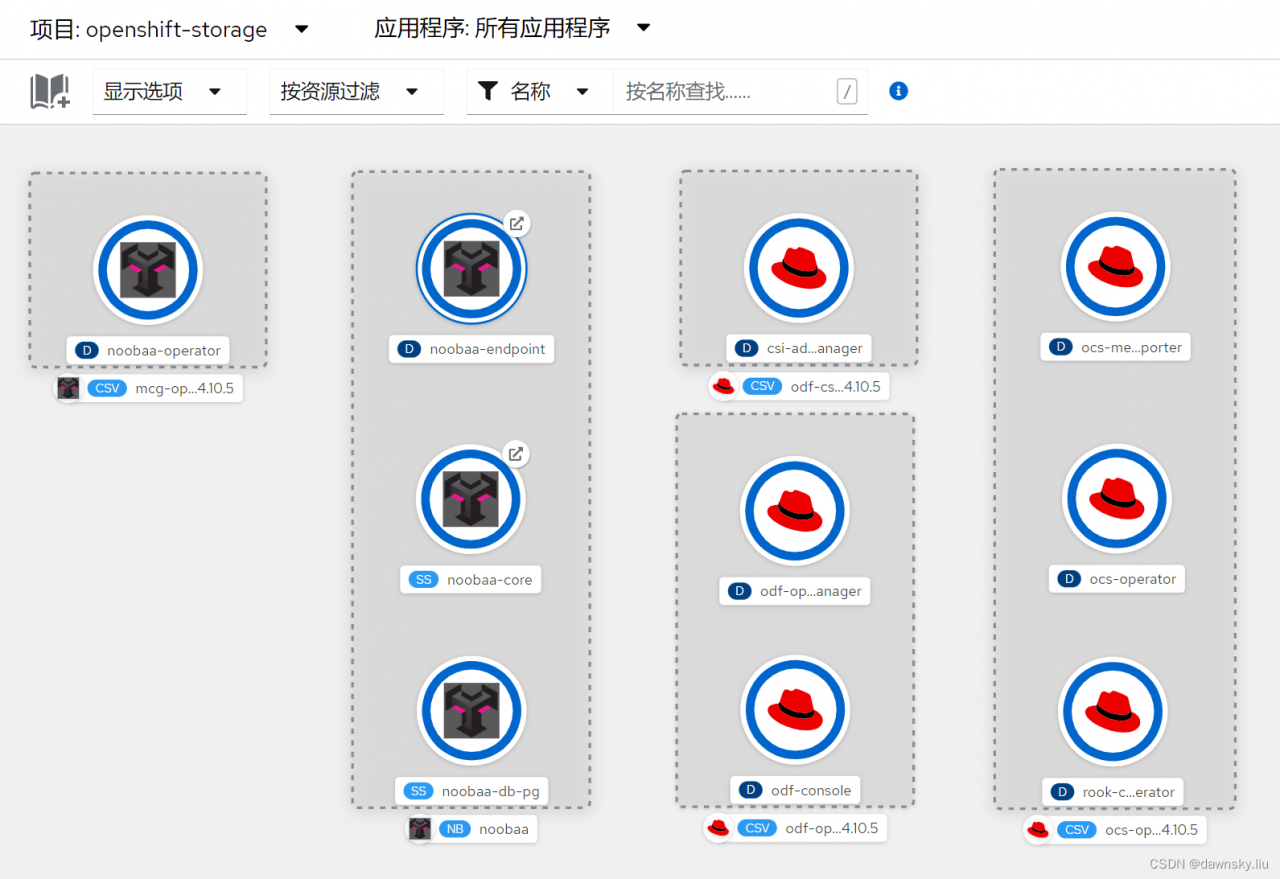Click the slash keyboard shortcut hint
Image resolution: width=1280 pixels, height=879 pixels.
[847, 92]
